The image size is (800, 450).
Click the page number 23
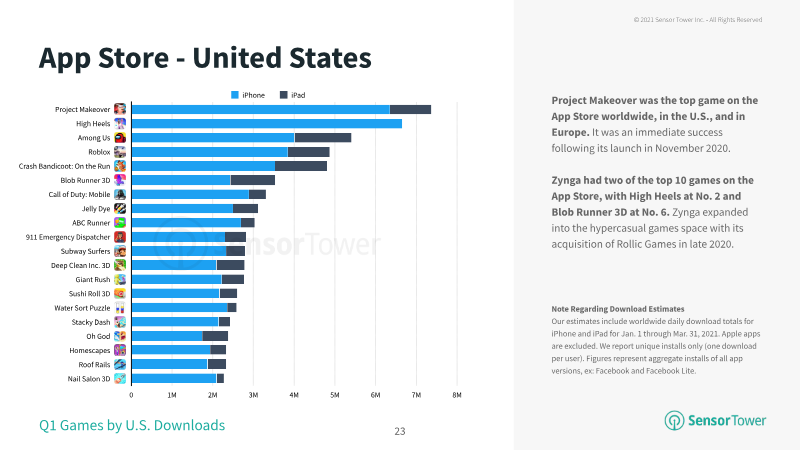[400, 431]
